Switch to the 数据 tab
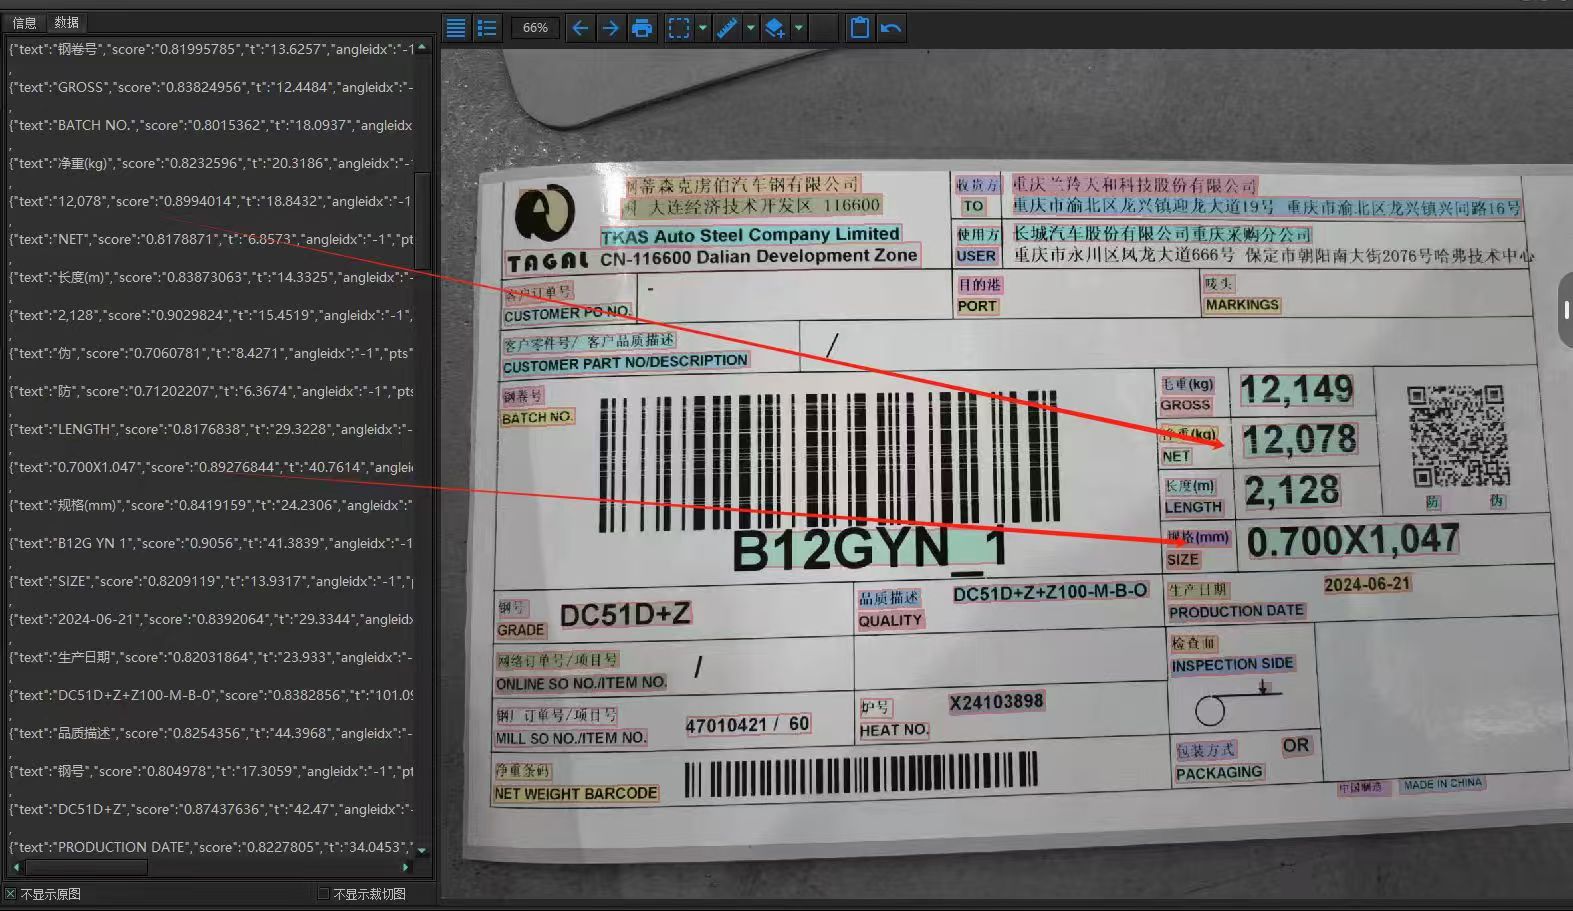Screen dimensions: 1573x911 point(67,22)
